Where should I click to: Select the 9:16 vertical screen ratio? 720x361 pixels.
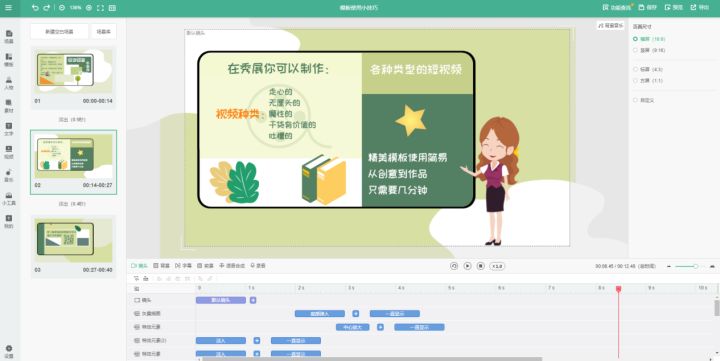coord(649,50)
